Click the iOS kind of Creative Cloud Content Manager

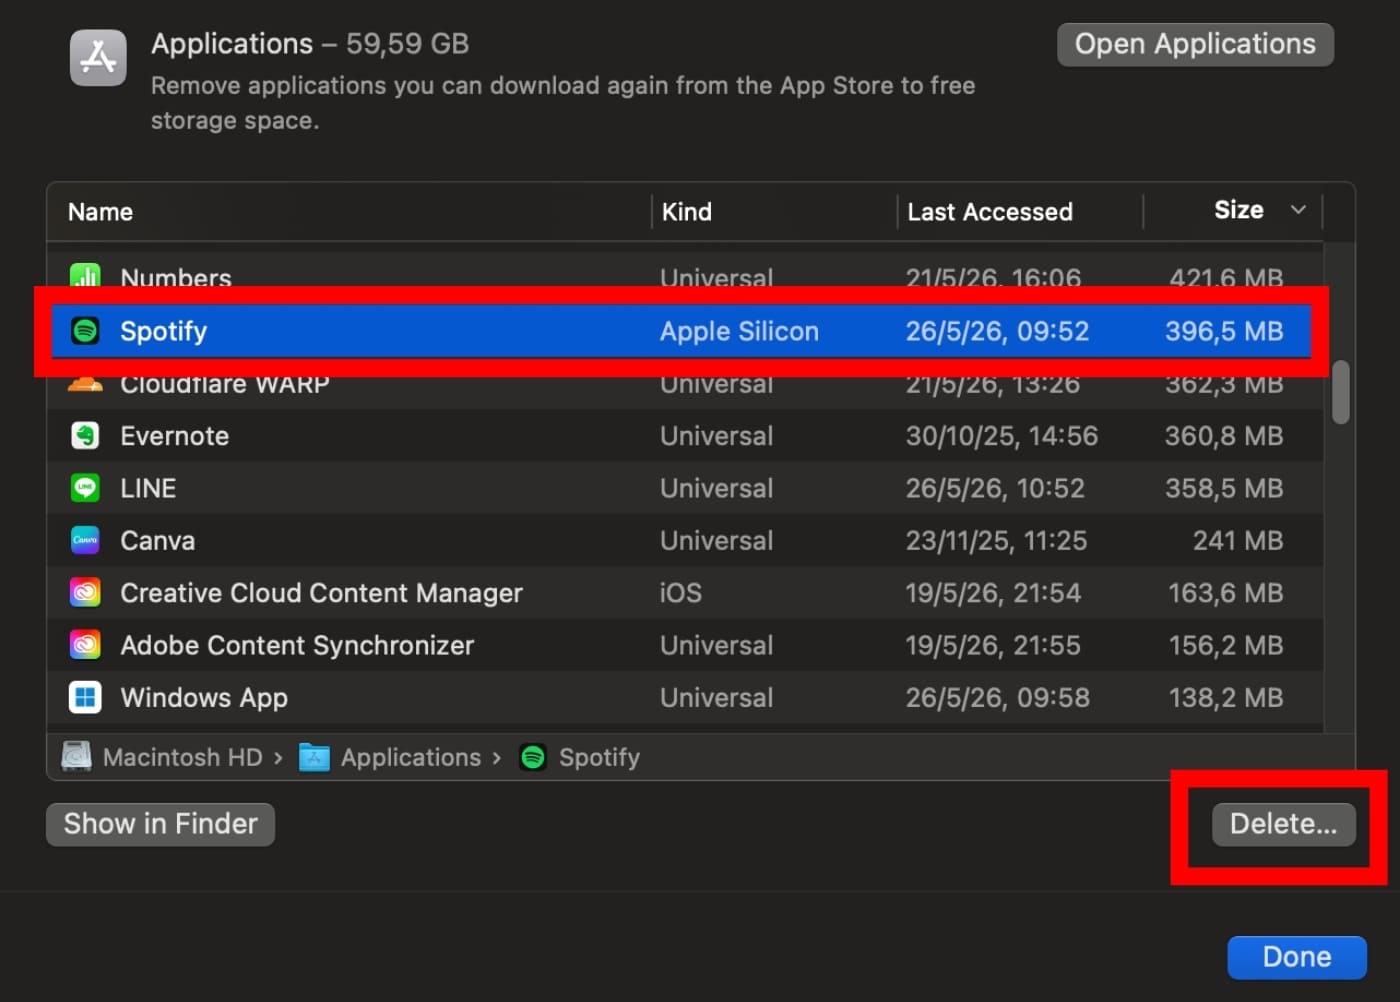pos(681,593)
